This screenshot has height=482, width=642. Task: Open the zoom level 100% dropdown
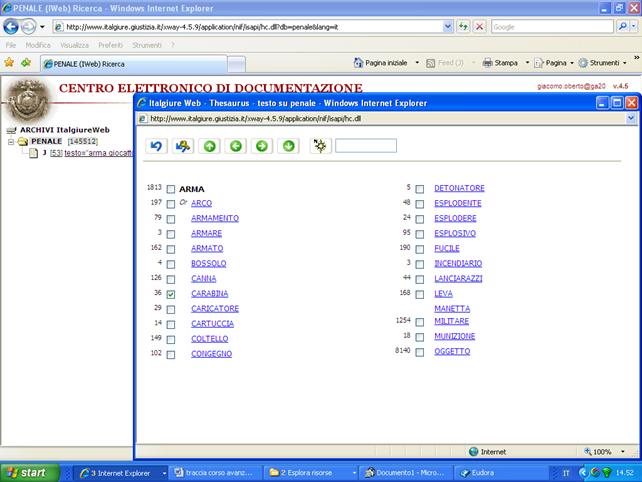pos(623,452)
